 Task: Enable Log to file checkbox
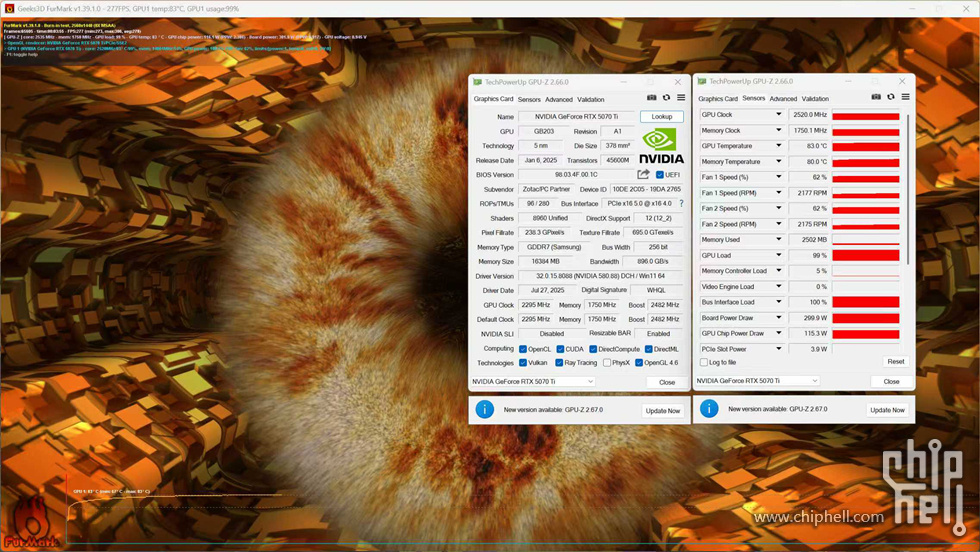[704, 362]
